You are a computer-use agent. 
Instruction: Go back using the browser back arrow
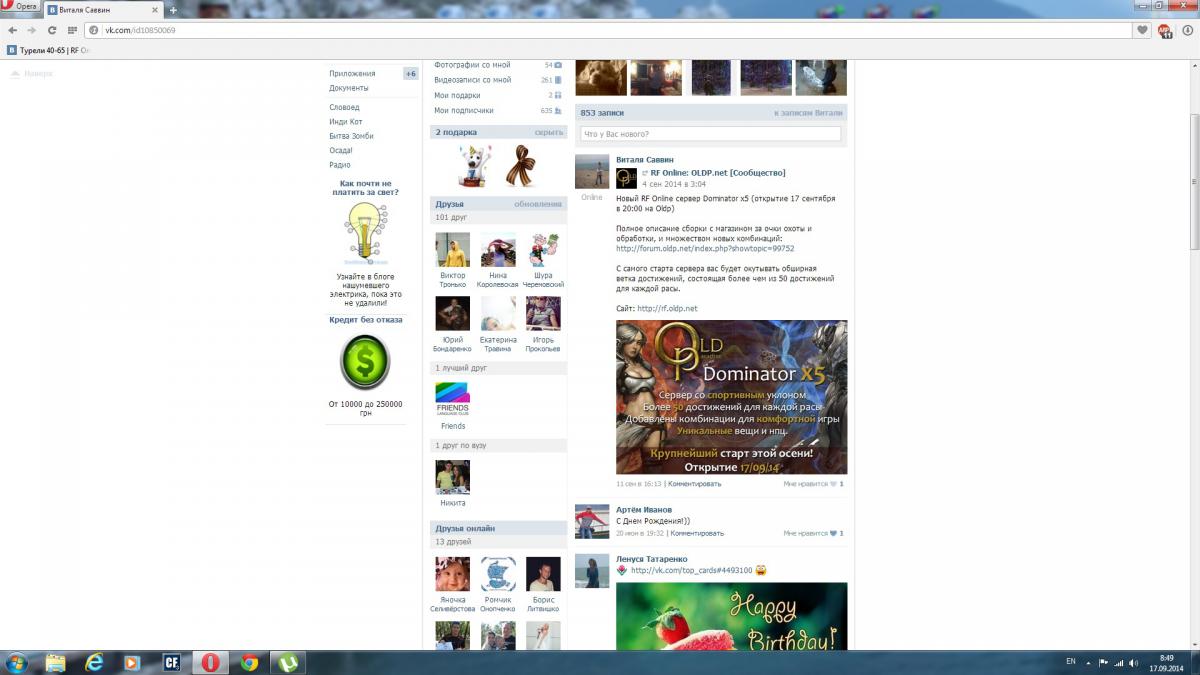click(13, 30)
